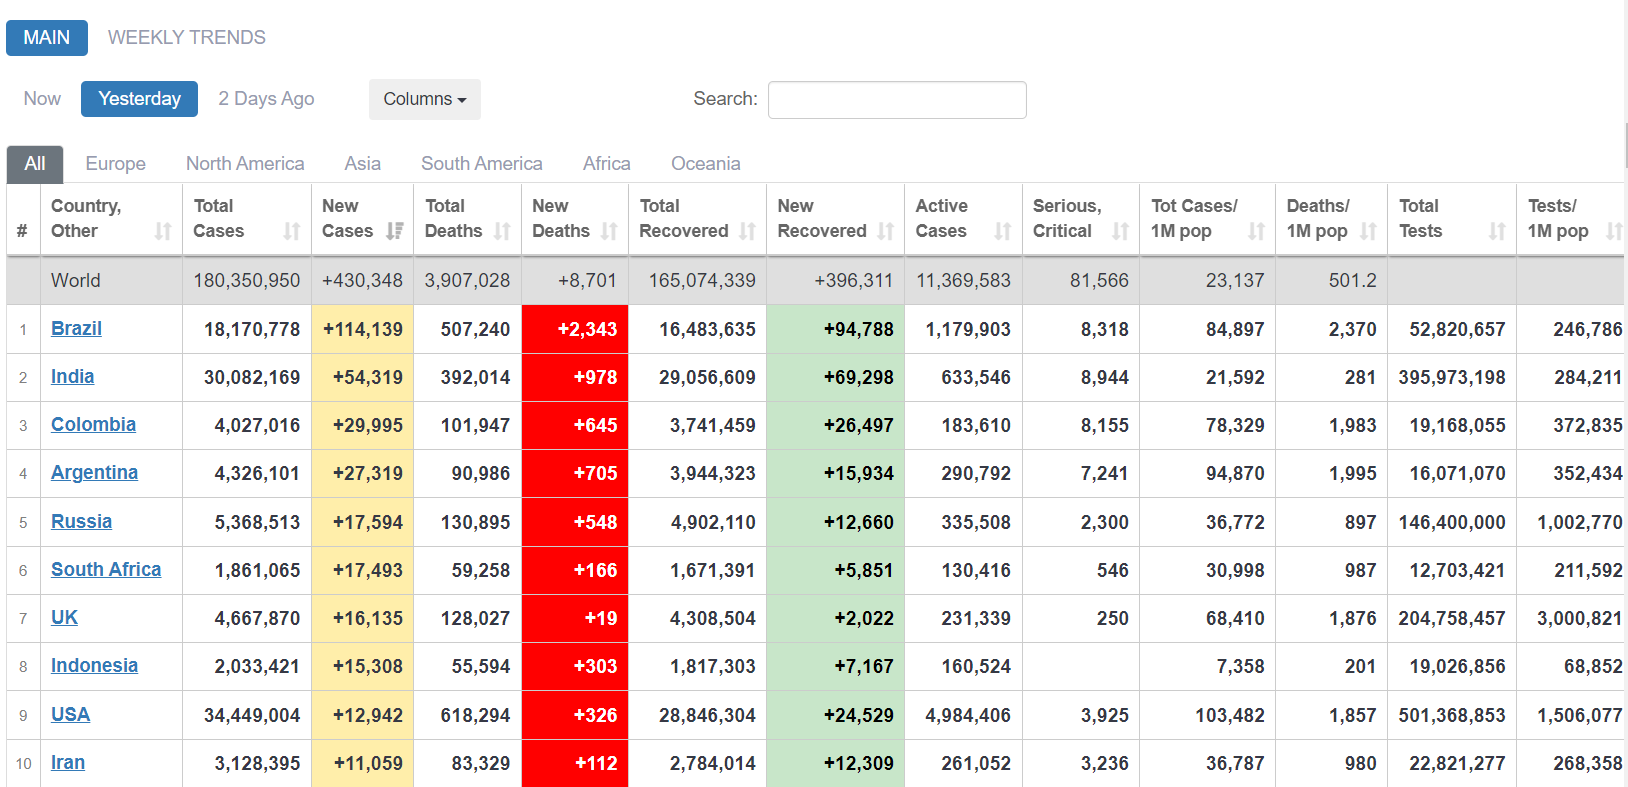Filter table to South America tab
This screenshot has width=1628, height=787.
coord(481,164)
